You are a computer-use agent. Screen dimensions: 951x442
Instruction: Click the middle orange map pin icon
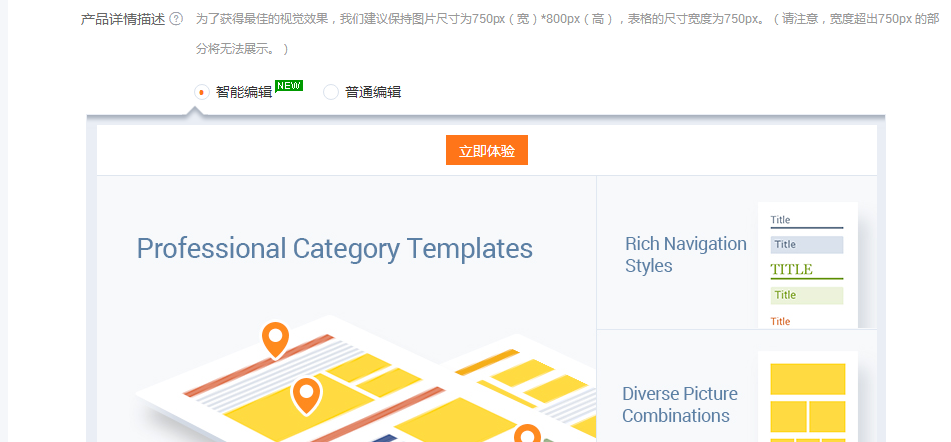point(306,395)
